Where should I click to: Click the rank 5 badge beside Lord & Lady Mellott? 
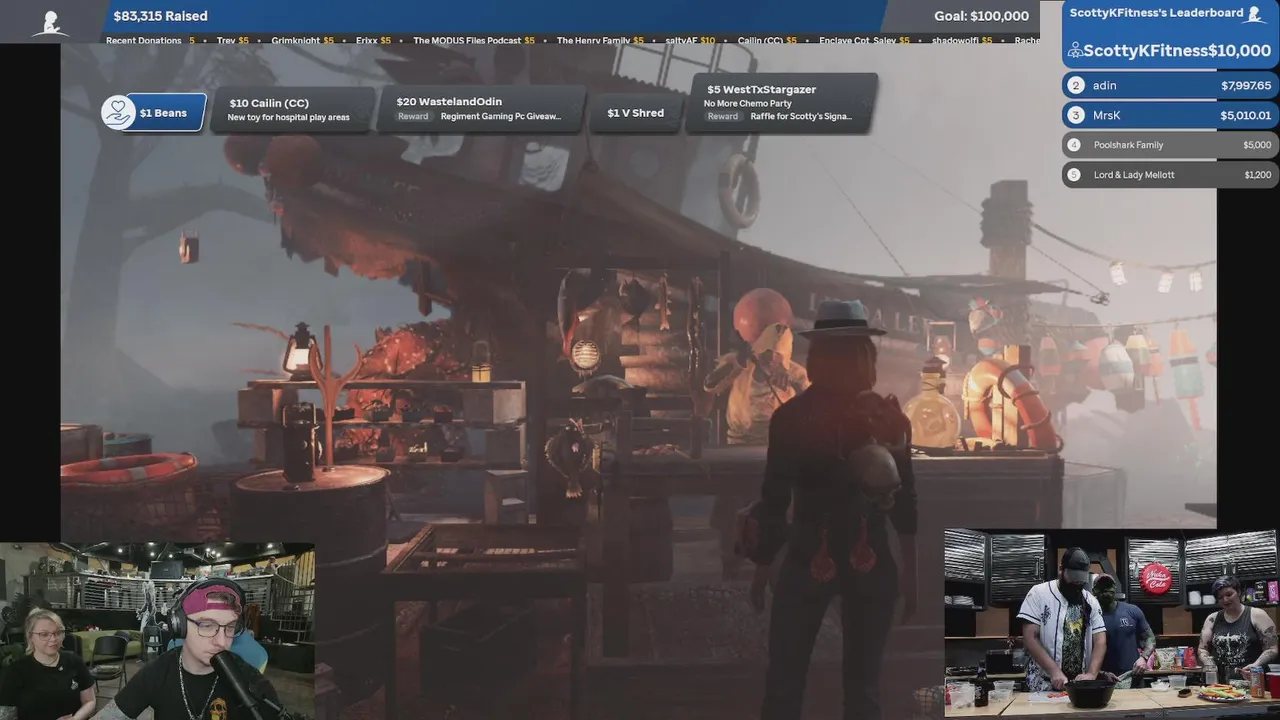pos(1074,175)
